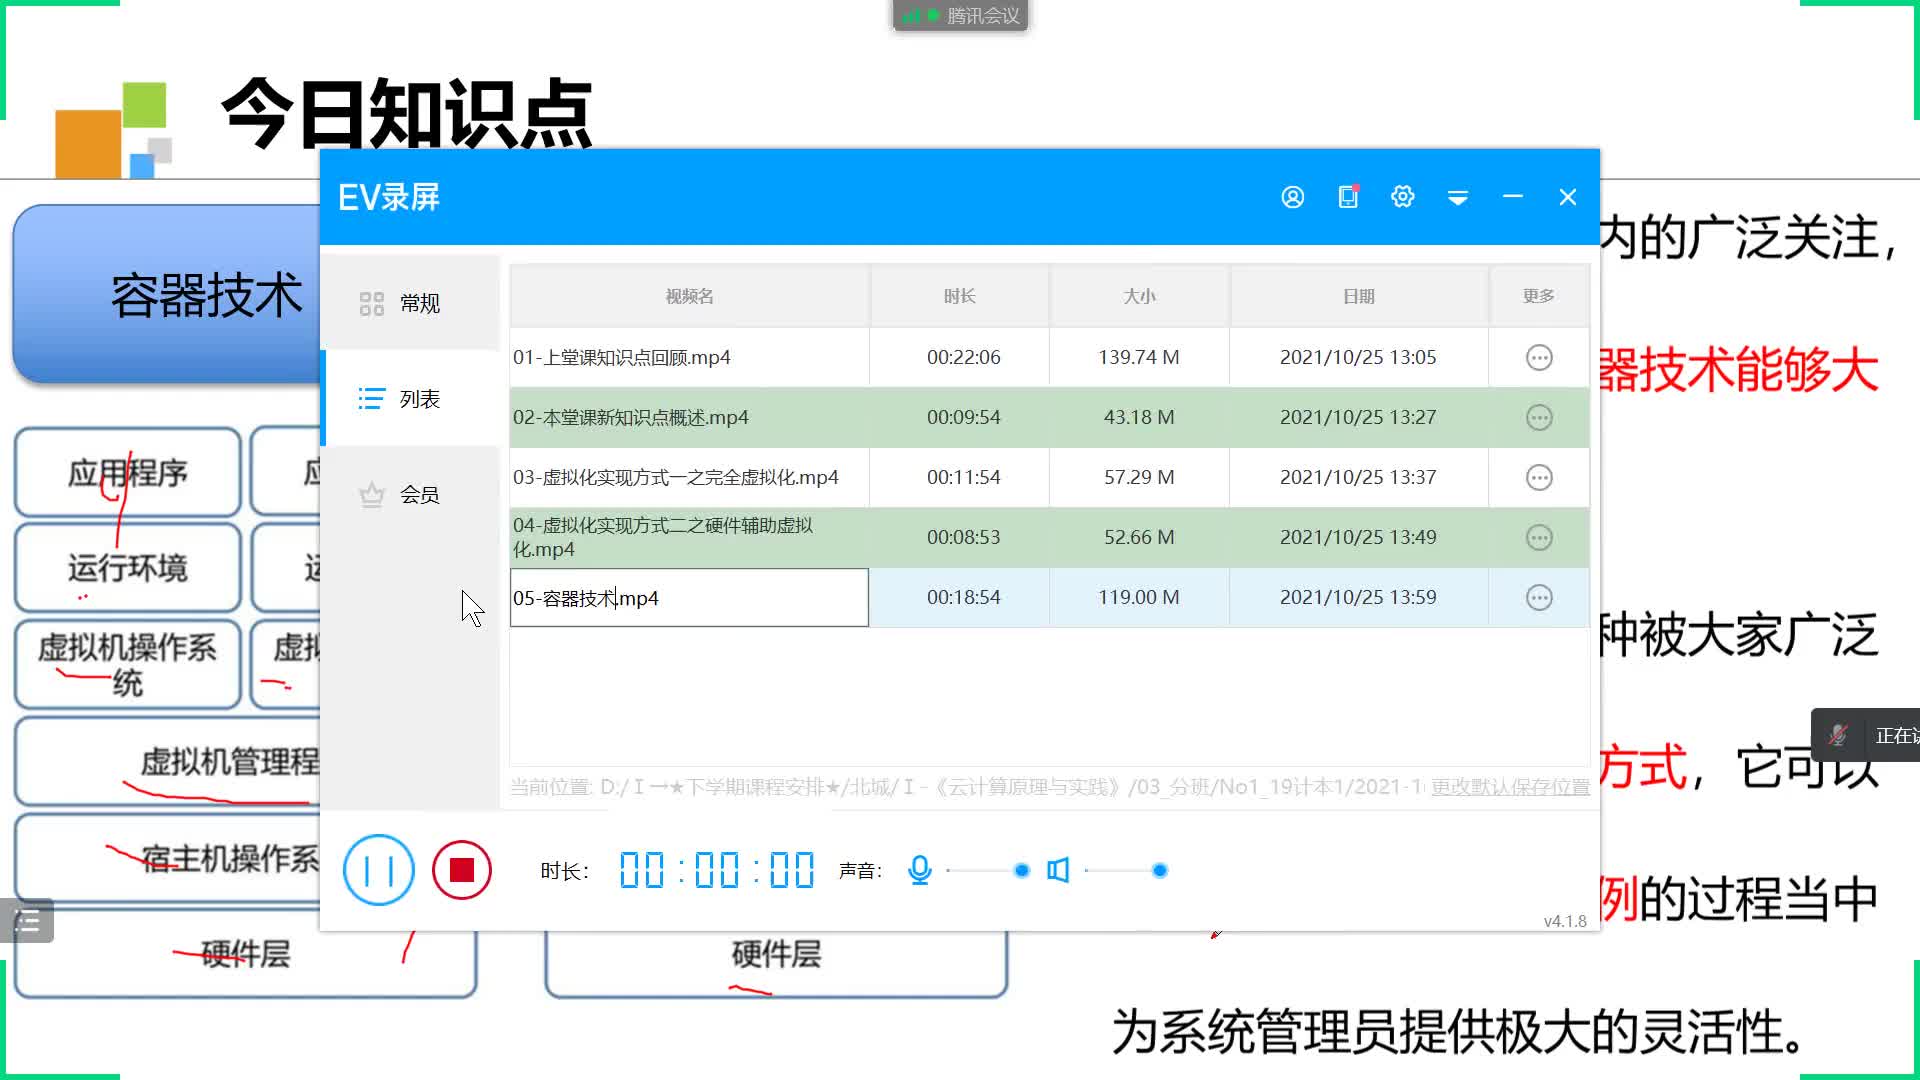This screenshot has width=1920, height=1080.
Task: Click the 更改默认保存位置 link
Action: pyautogui.click(x=1510, y=787)
